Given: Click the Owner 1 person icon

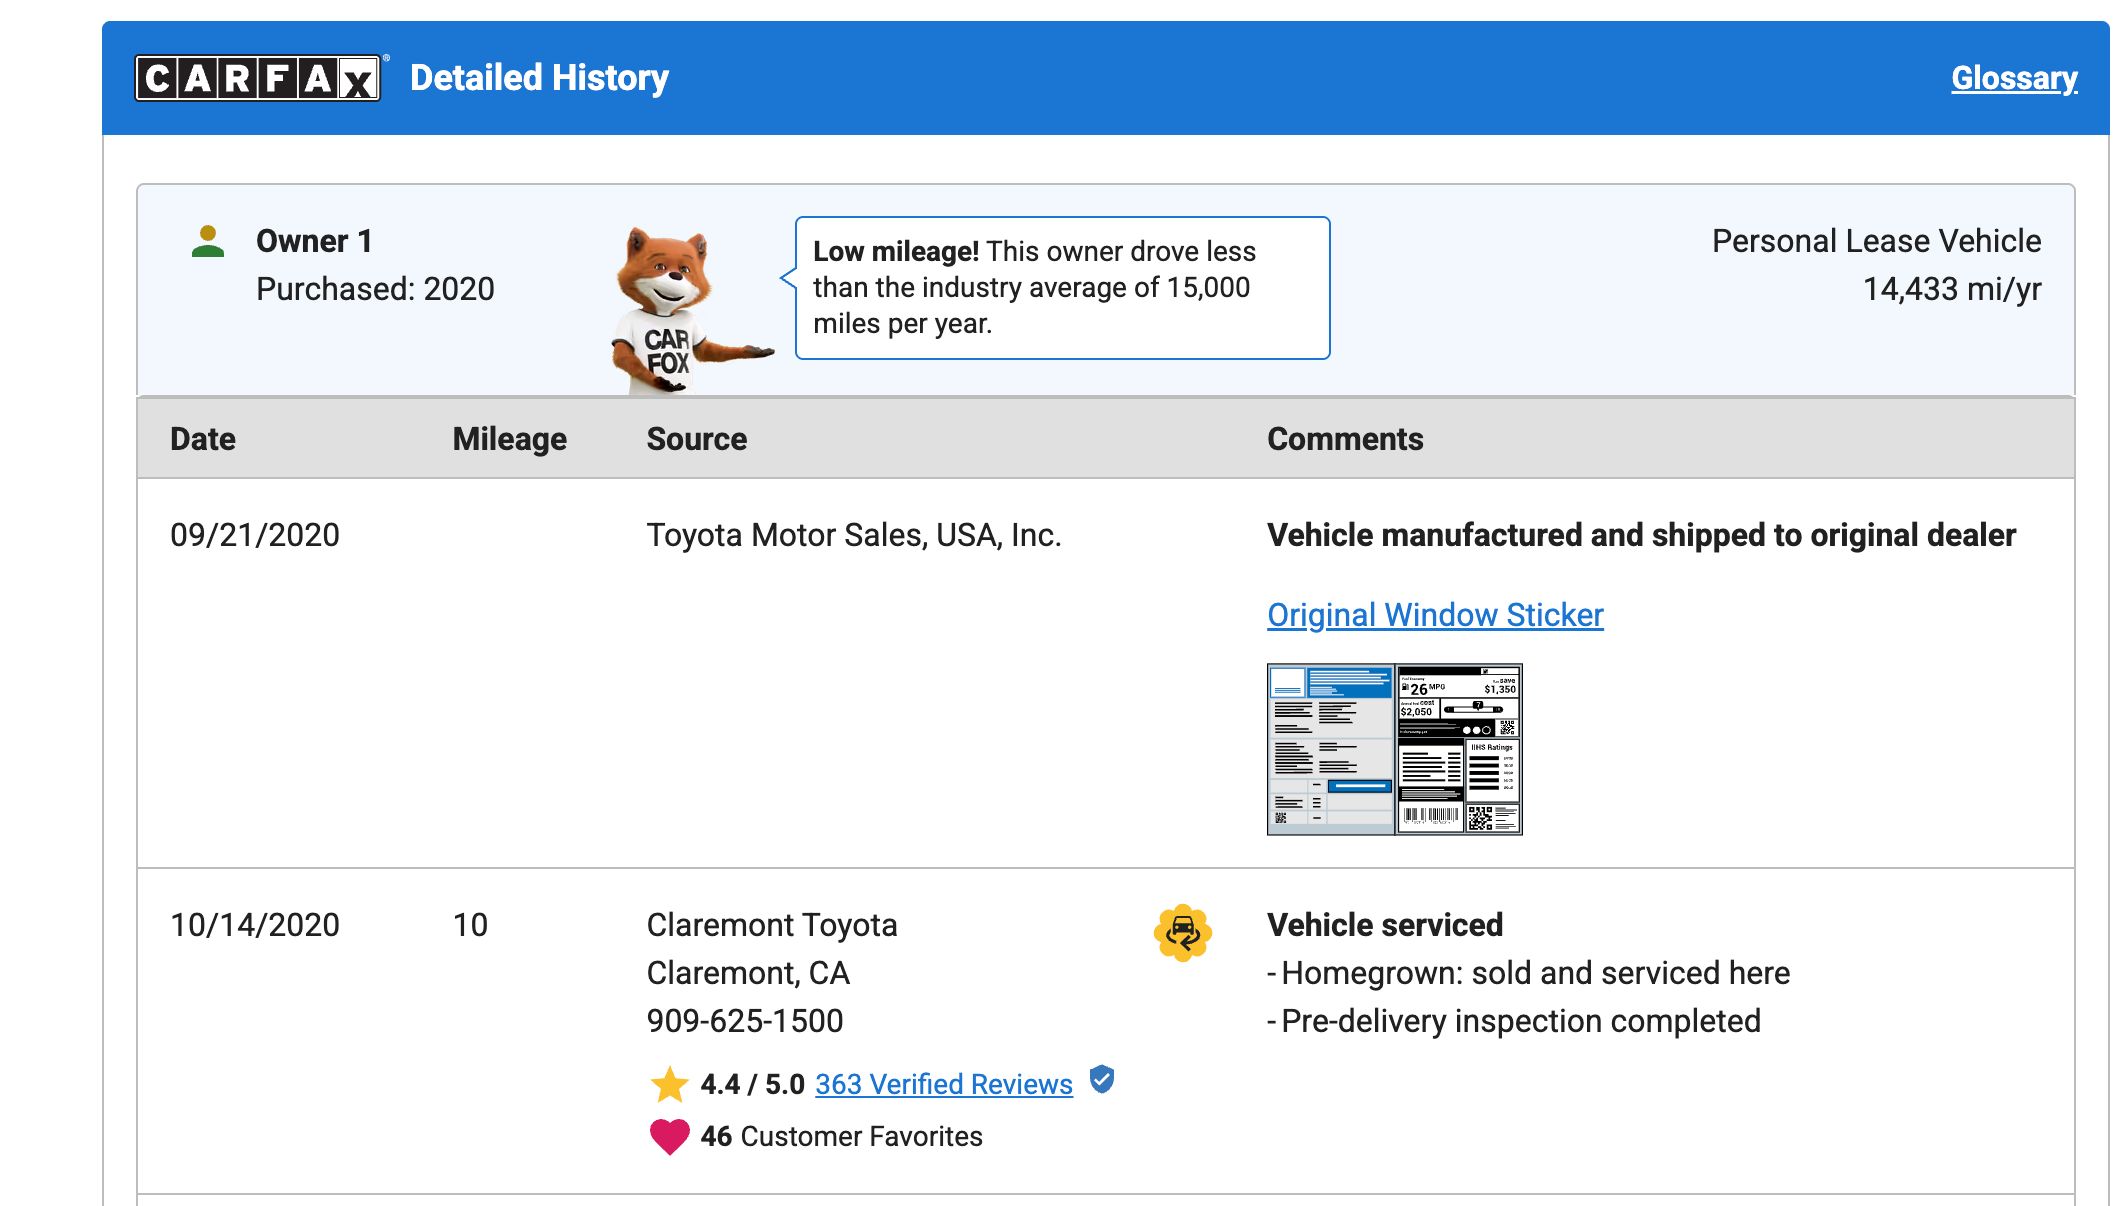Looking at the screenshot, I should tap(208, 241).
